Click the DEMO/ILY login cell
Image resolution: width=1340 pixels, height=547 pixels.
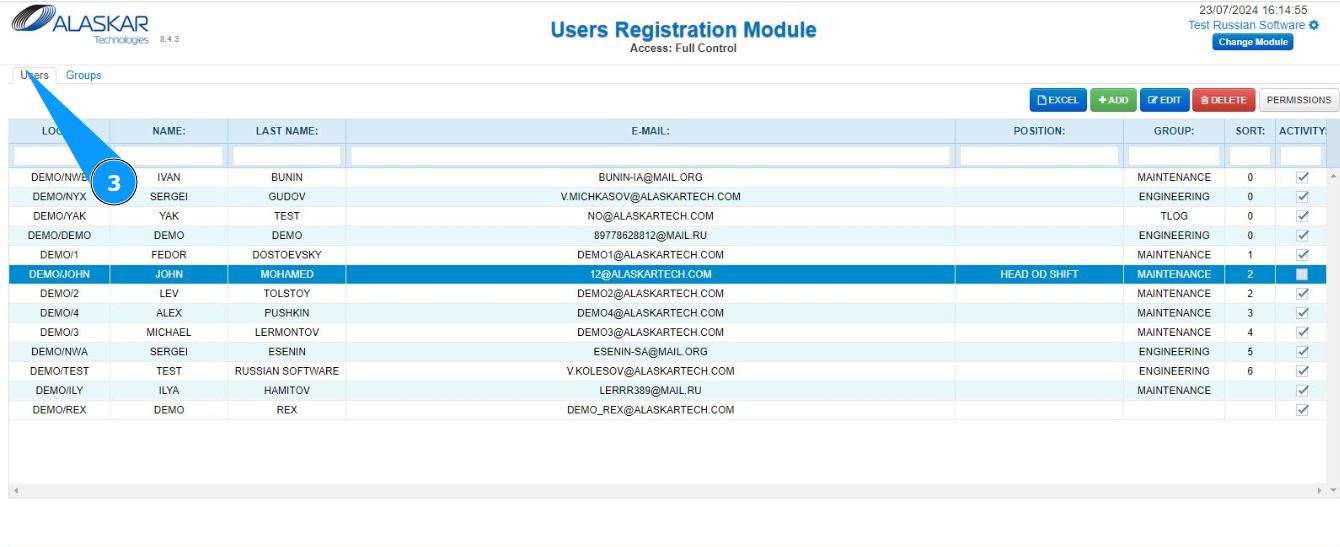[60, 390]
